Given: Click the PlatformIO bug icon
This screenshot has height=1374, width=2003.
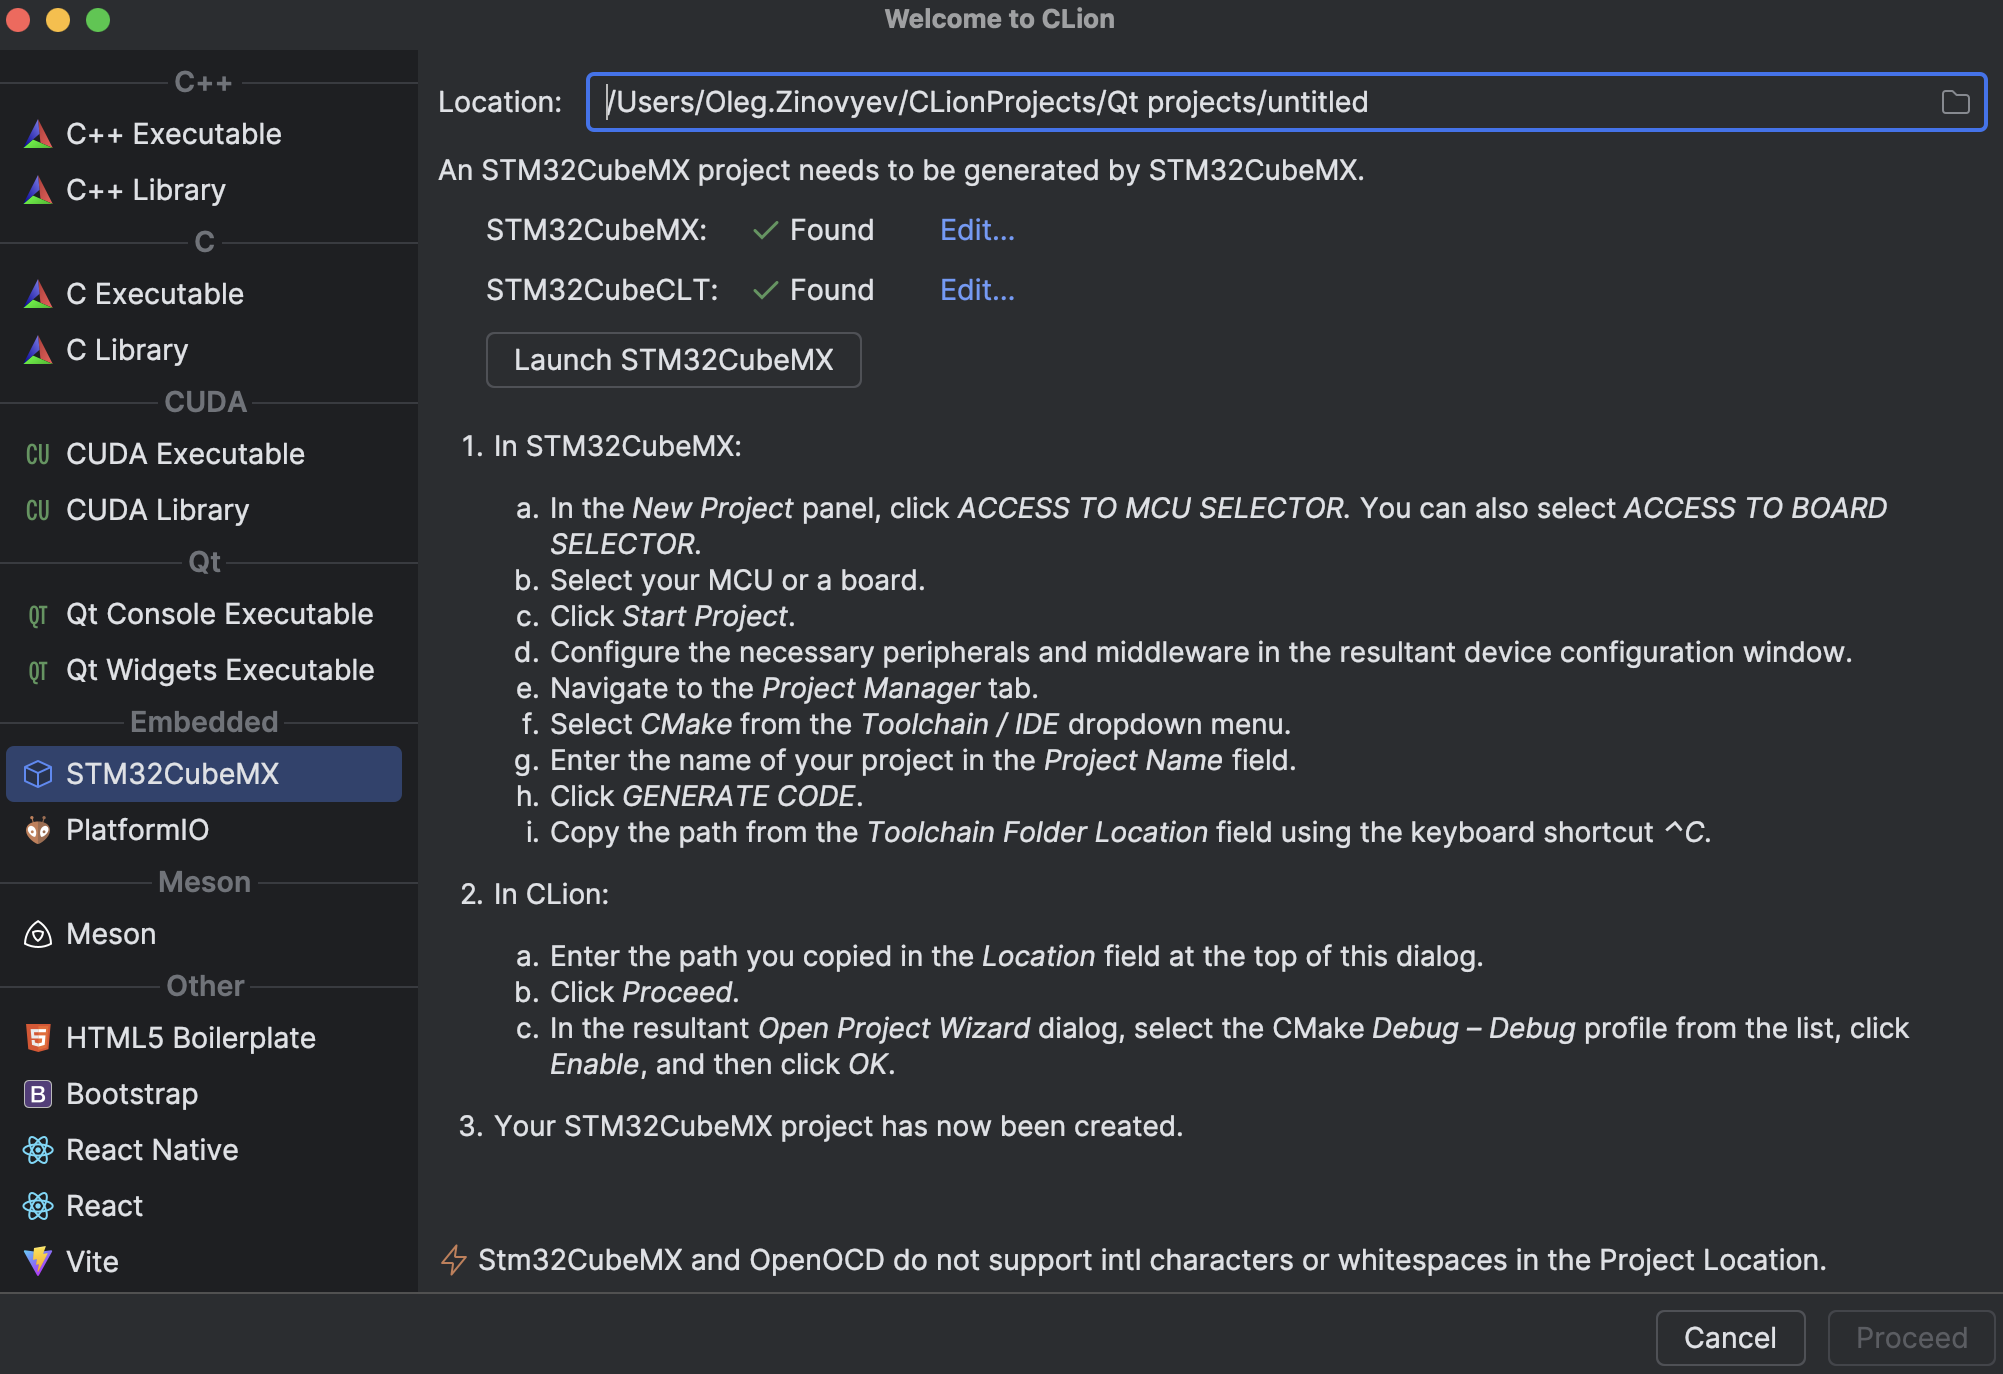Looking at the screenshot, I should click(38, 829).
